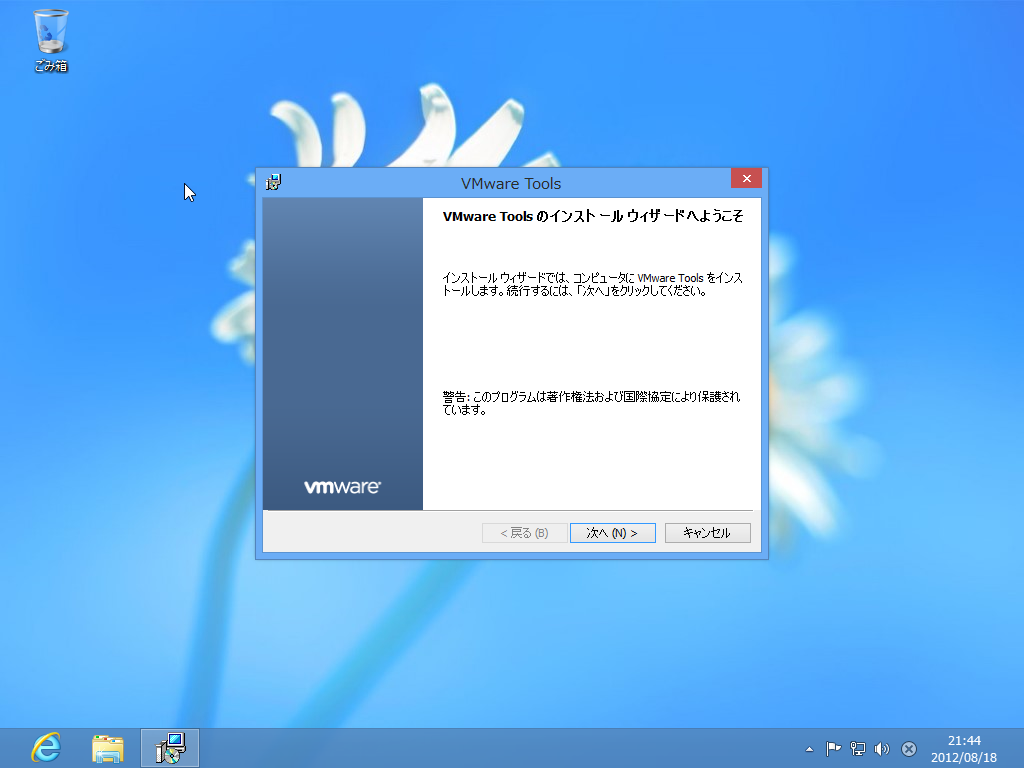Click the installer icon in dialog title bar
The height and width of the screenshot is (768, 1024).
273,182
